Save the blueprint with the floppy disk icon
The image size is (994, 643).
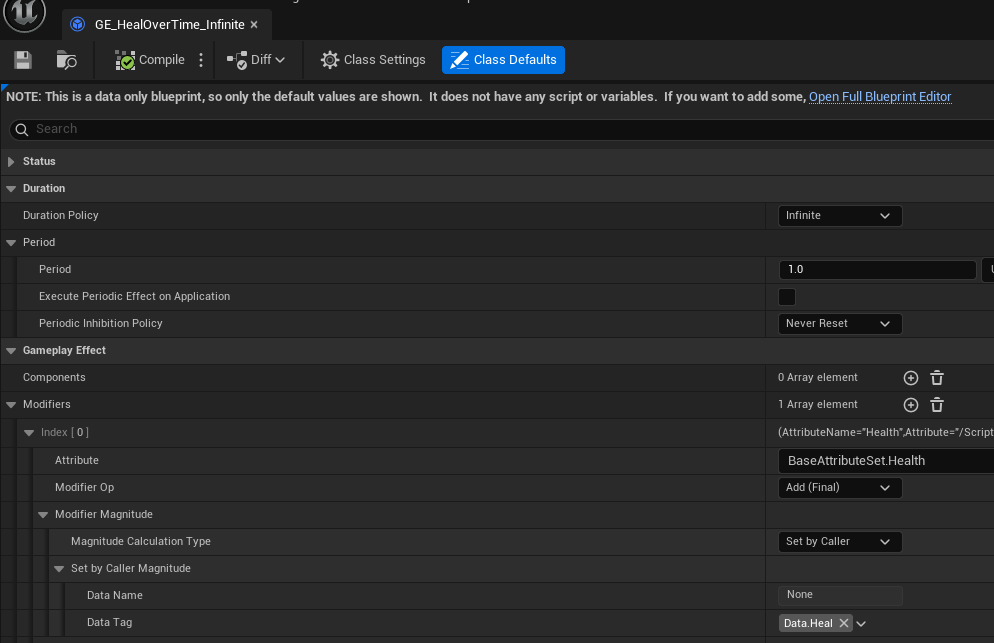[23, 60]
